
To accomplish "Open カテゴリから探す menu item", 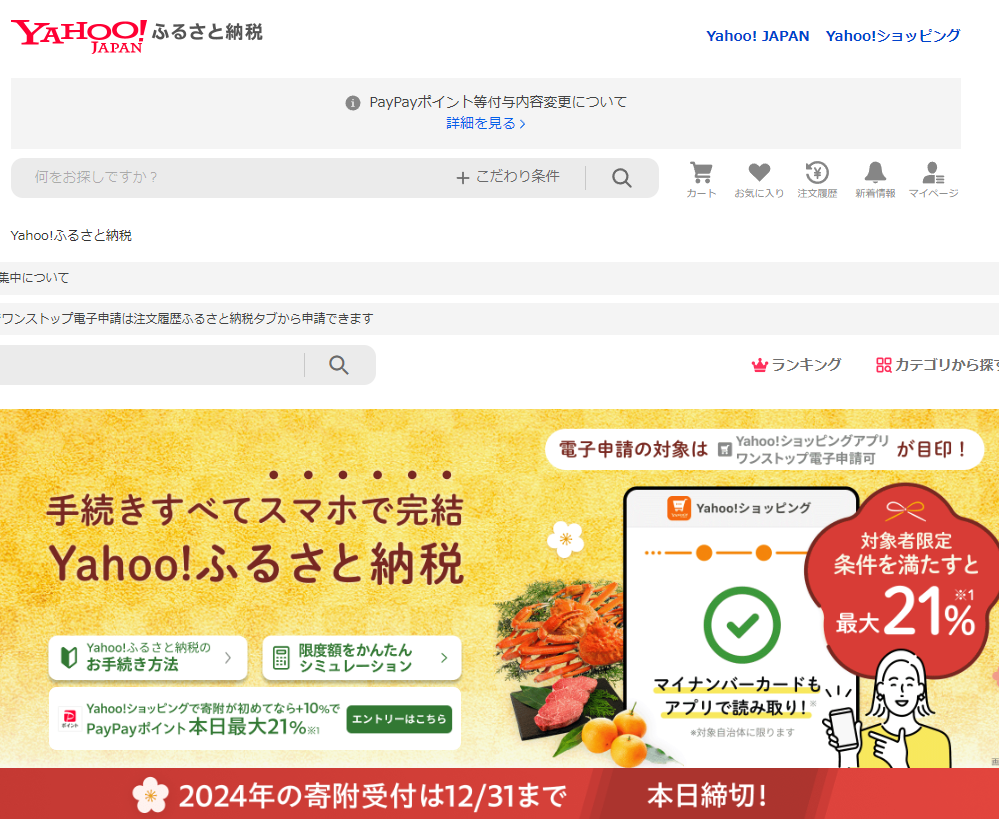I will click(x=937, y=365).
